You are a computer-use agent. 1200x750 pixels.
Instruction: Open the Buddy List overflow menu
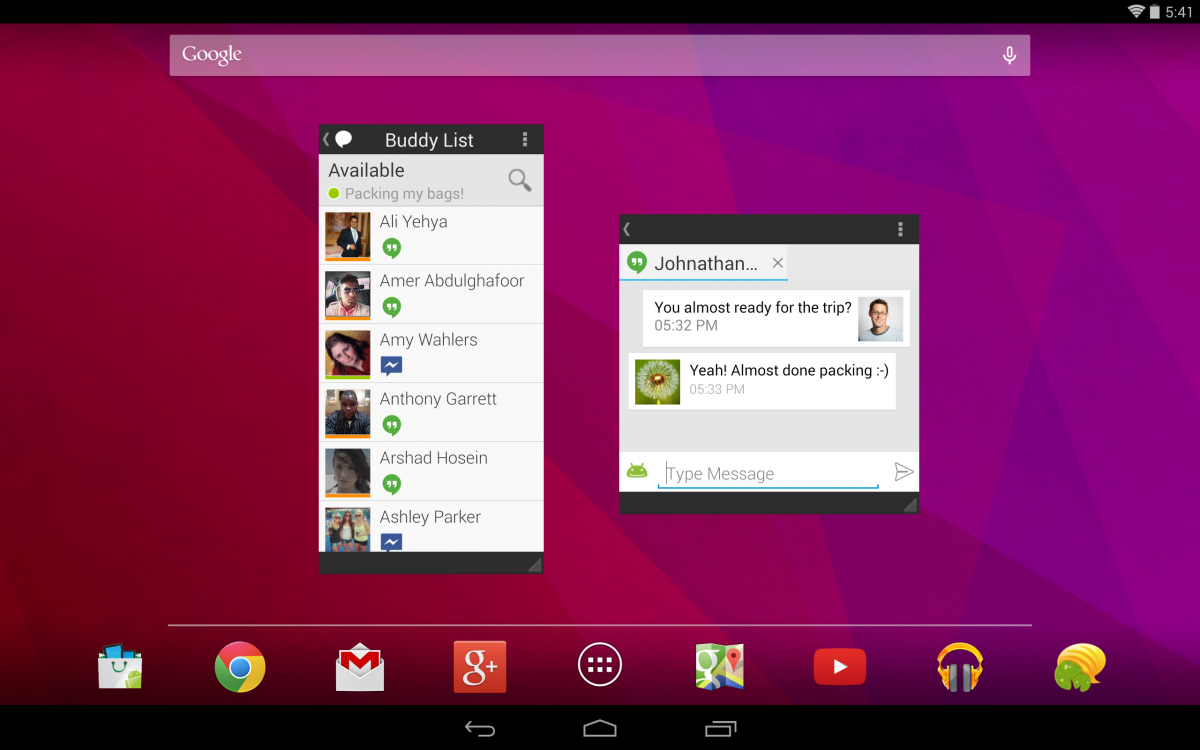pos(525,140)
